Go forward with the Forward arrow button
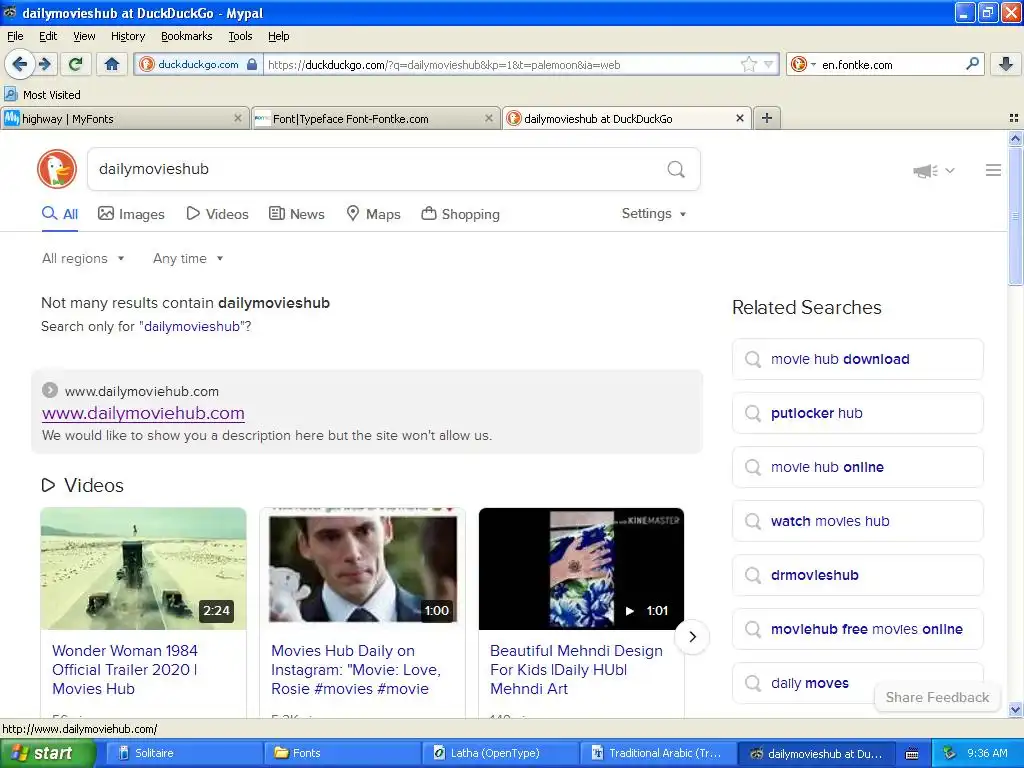 (44, 64)
